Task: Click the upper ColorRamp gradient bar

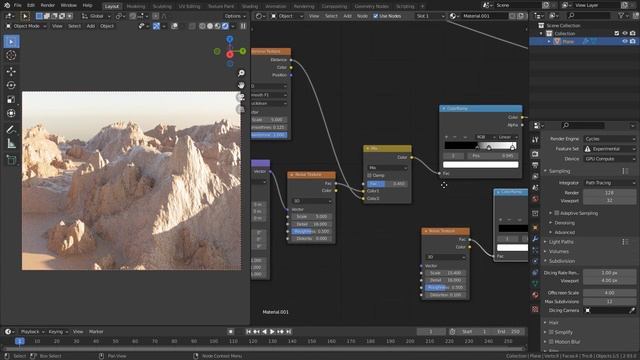Action: point(480,146)
